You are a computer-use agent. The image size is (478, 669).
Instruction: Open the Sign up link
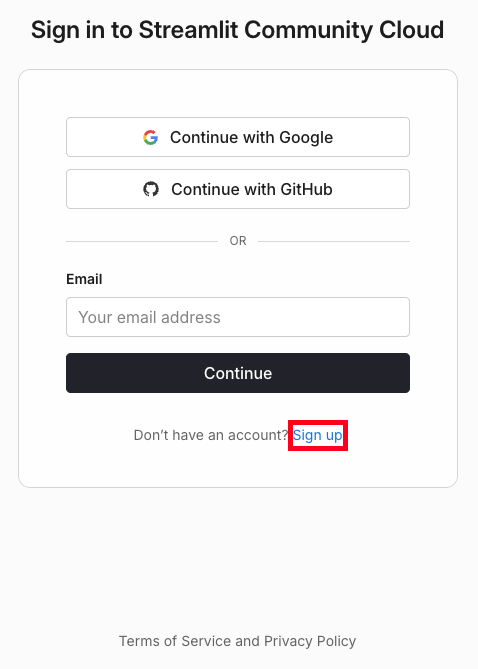coord(318,435)
